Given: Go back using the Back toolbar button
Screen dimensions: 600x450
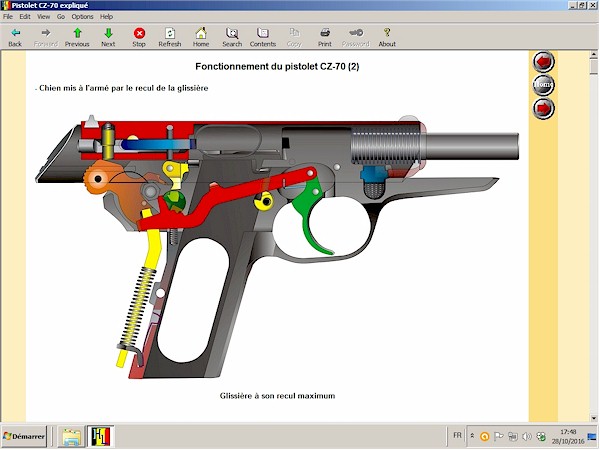Looking at the screenshot, I should [x=15, y=37].
